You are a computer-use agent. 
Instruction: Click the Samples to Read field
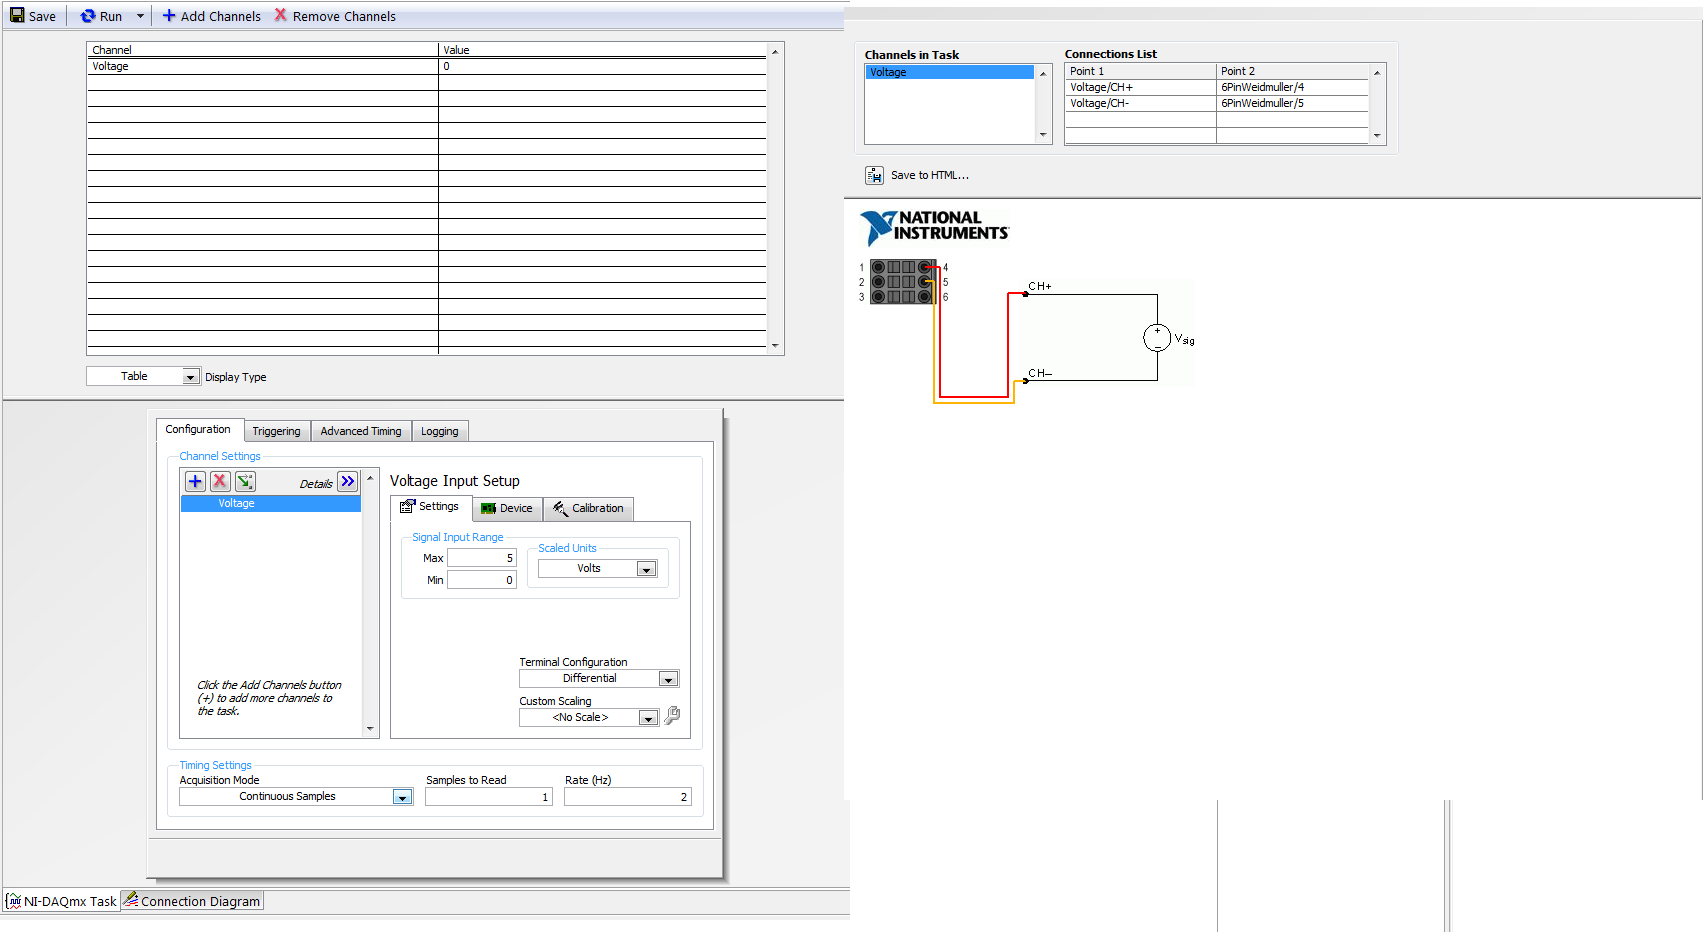488,797
